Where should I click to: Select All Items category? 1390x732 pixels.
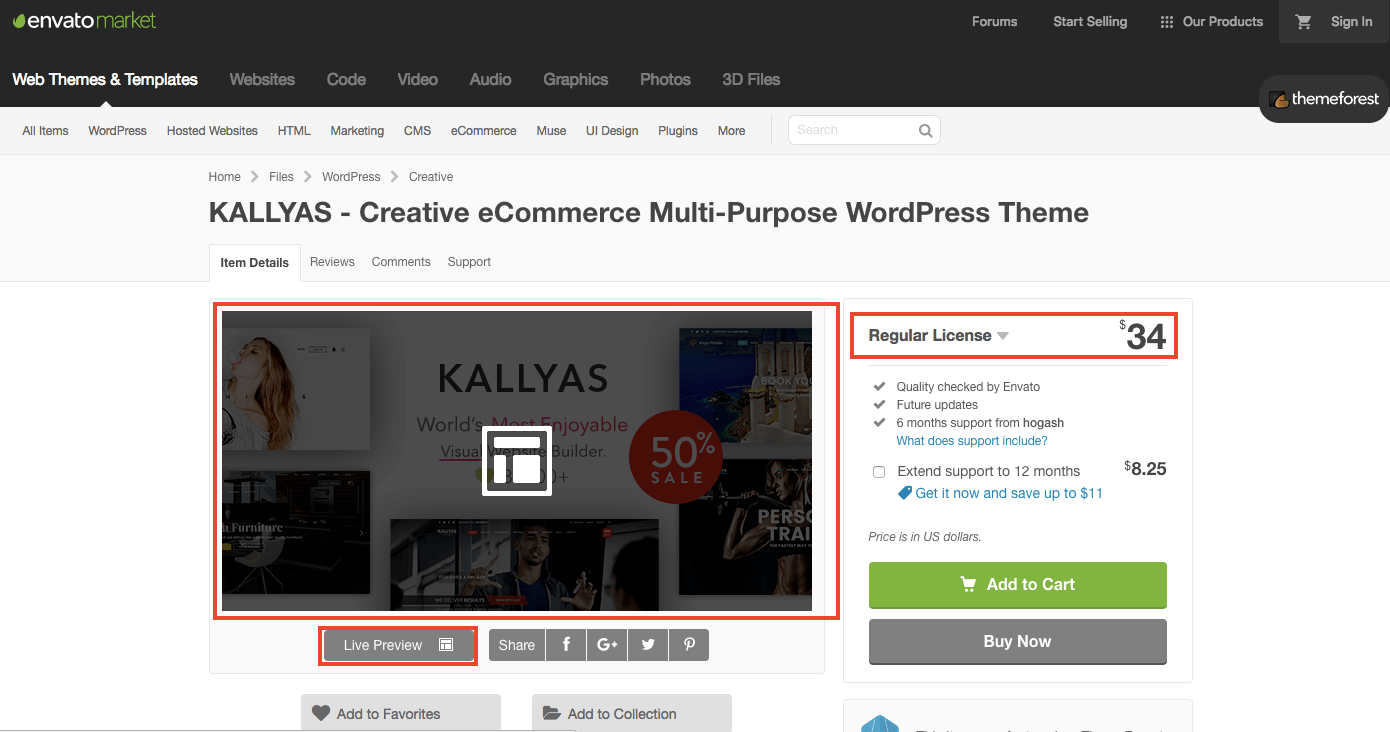point(45,131)
